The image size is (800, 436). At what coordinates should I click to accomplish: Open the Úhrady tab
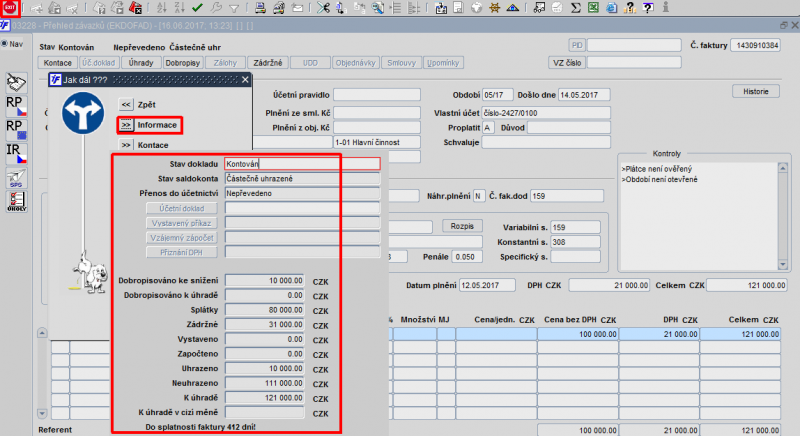[x=142, y=63]
